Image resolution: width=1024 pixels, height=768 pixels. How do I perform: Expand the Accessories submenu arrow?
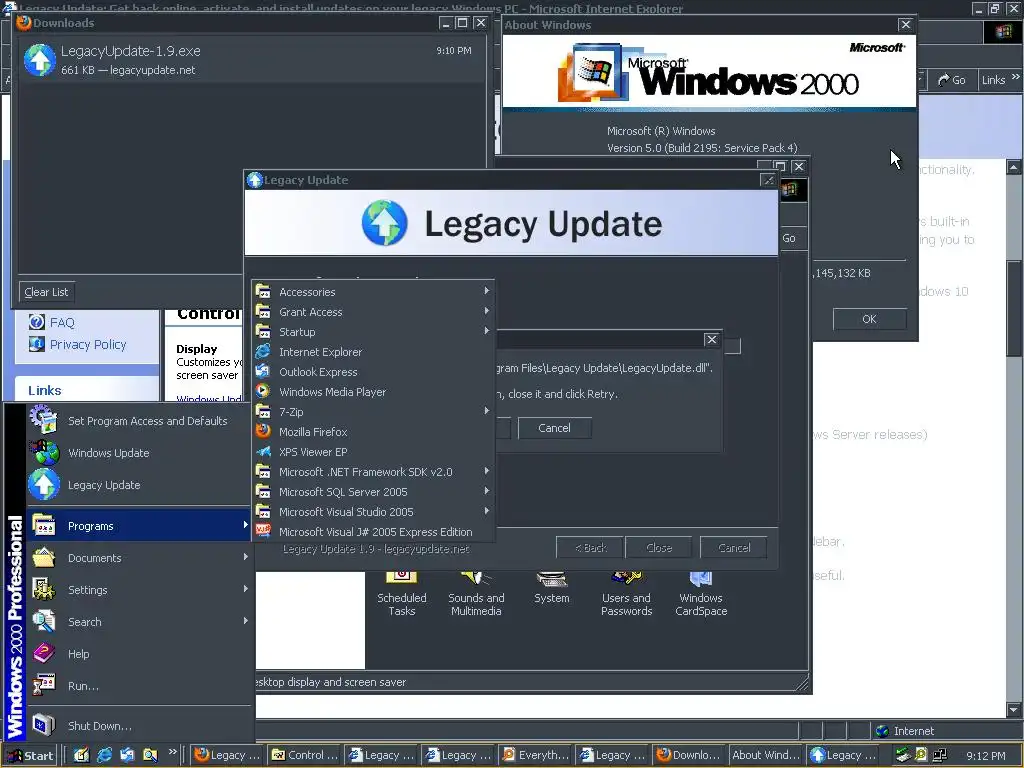point(487,291)
